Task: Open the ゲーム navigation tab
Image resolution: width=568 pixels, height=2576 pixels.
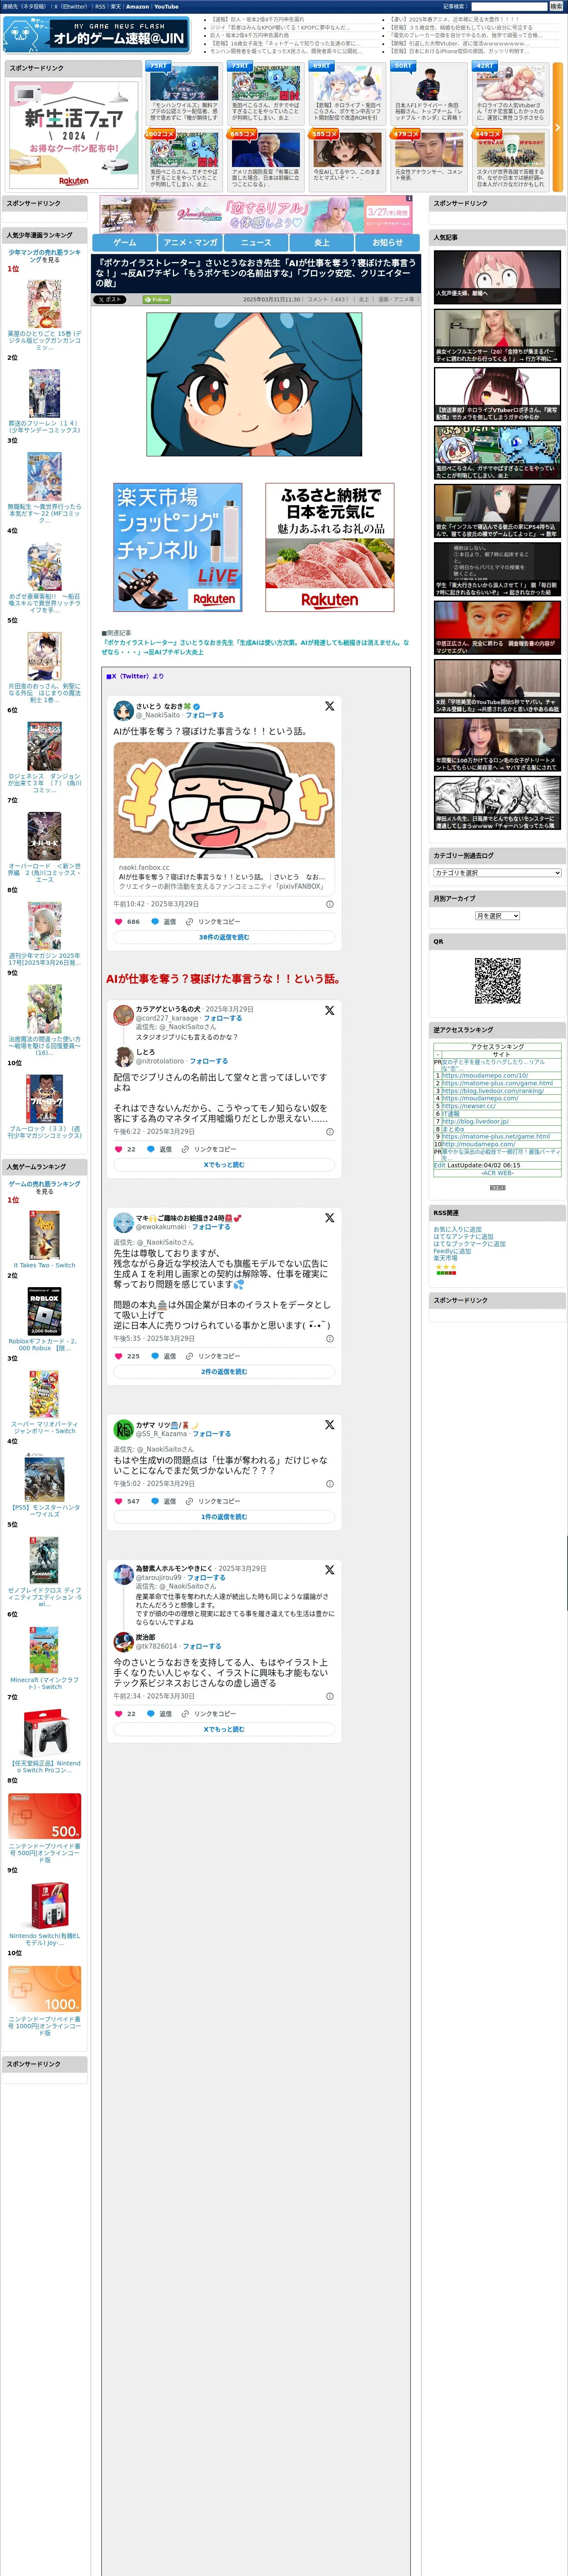Action: point(125,242)
